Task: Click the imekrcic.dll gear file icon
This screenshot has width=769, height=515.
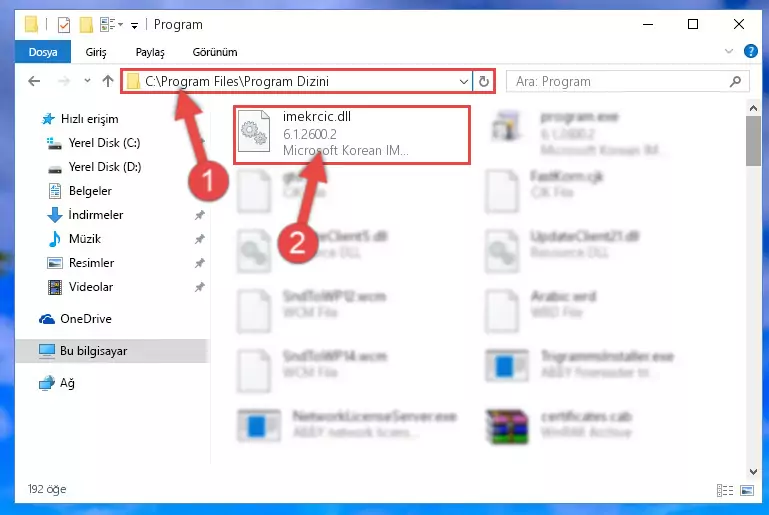Action: tap(254, 131)
